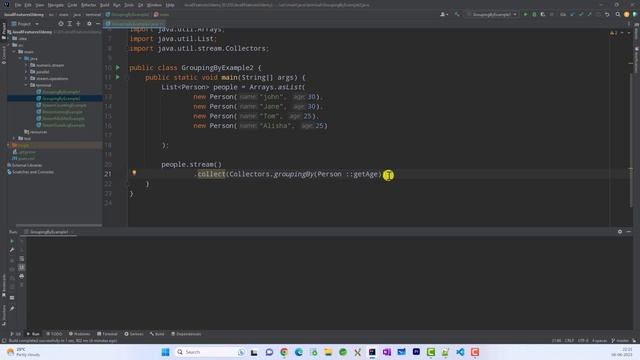Hide the Project panel with the minus icon
The height and width of the screenshot is (360, 640).
tap(98, 24)
